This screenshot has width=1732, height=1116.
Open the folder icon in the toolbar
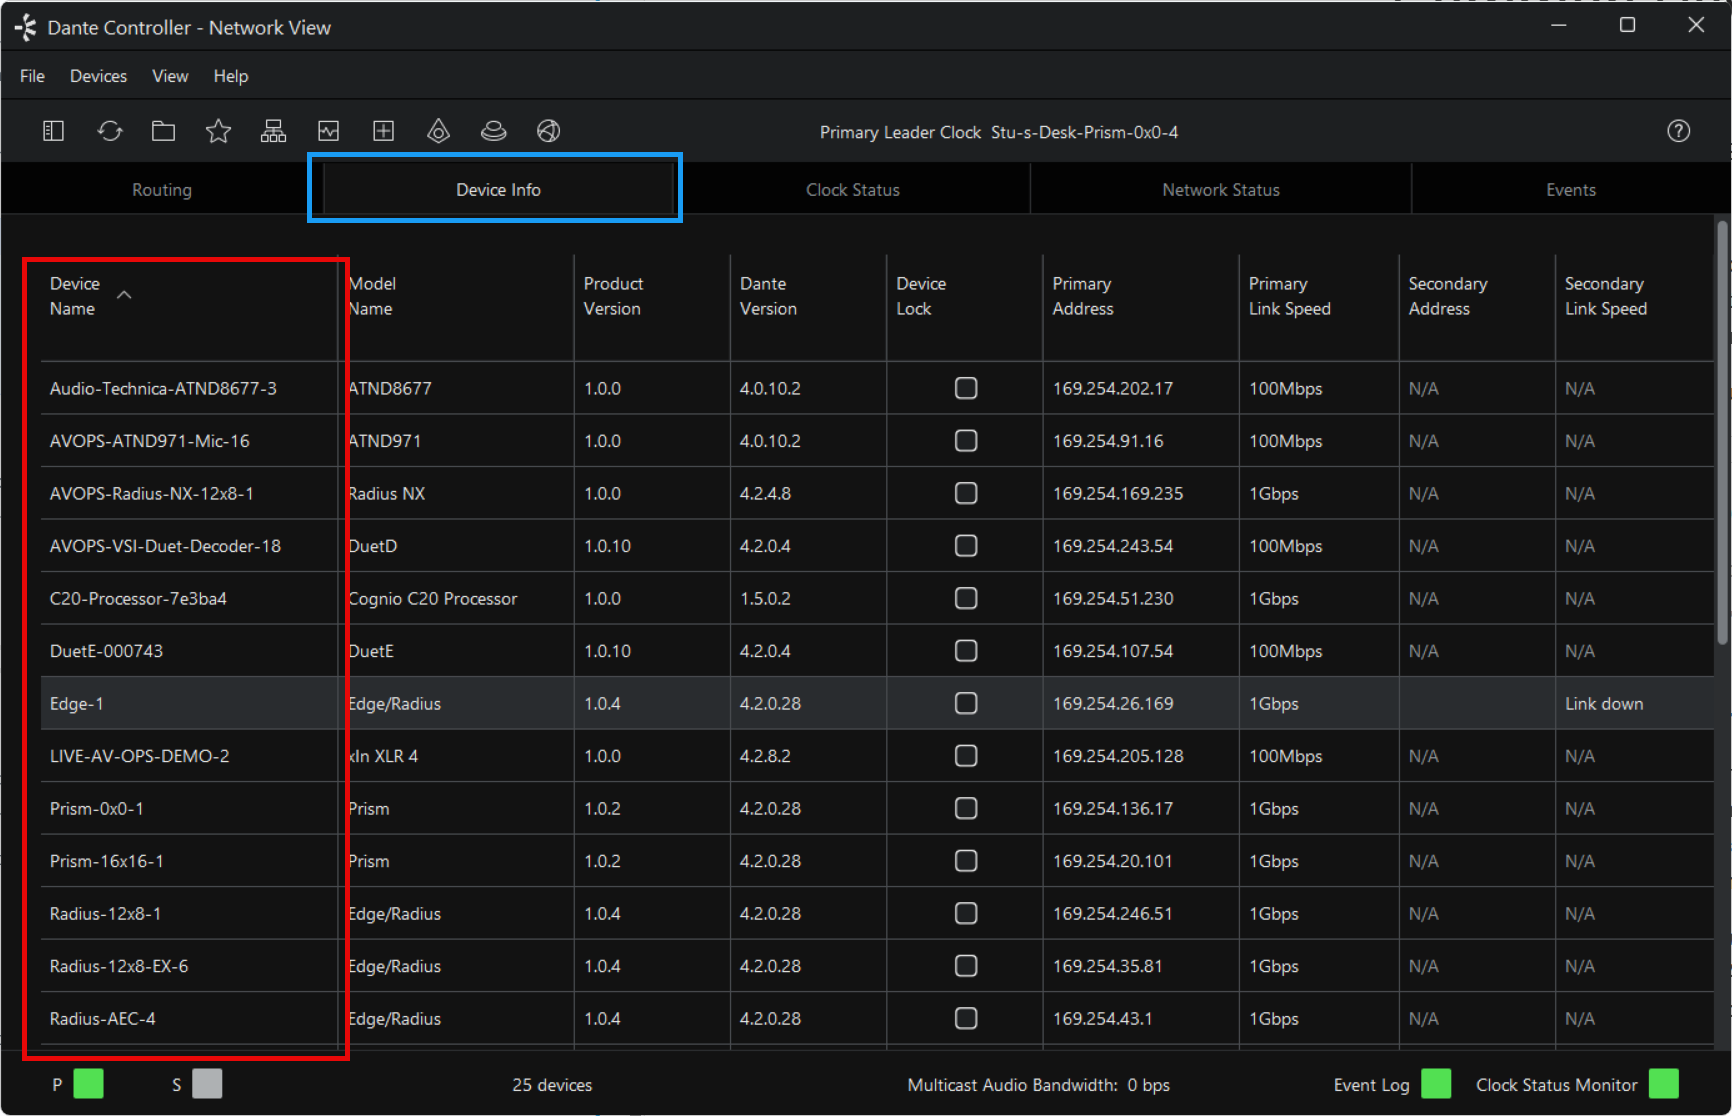pyautogui.click(x=163, y=131)
